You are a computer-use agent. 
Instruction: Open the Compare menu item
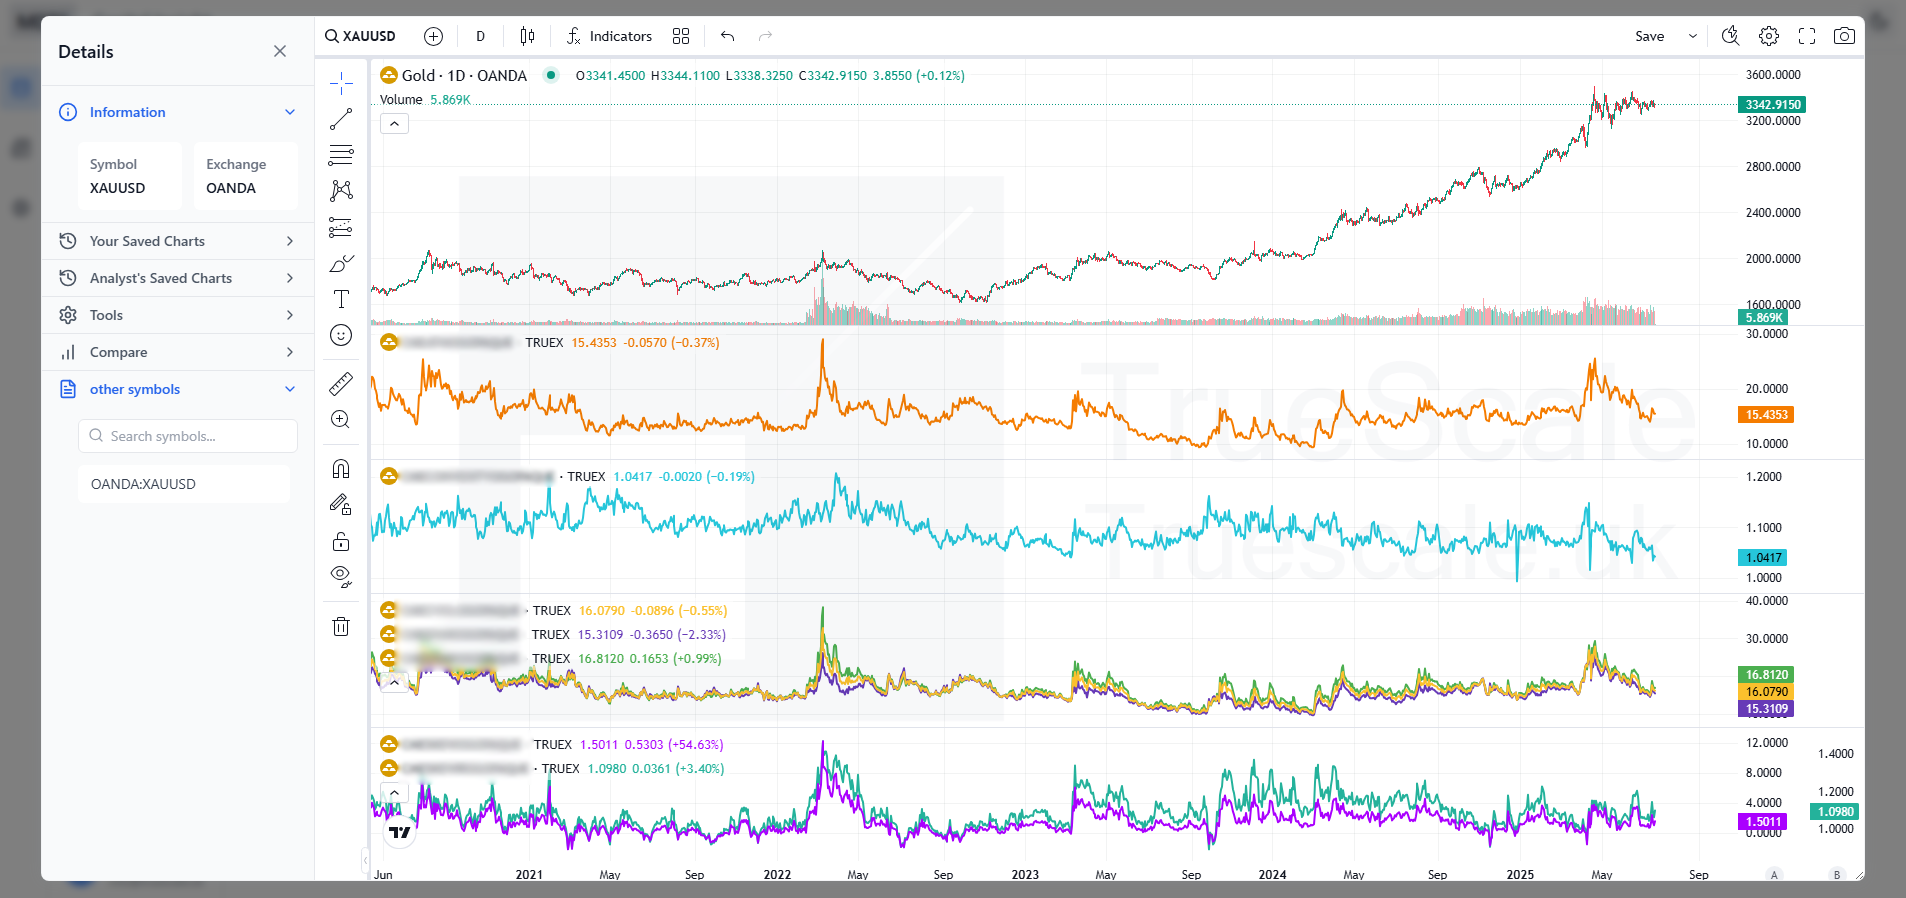(178, 352)
